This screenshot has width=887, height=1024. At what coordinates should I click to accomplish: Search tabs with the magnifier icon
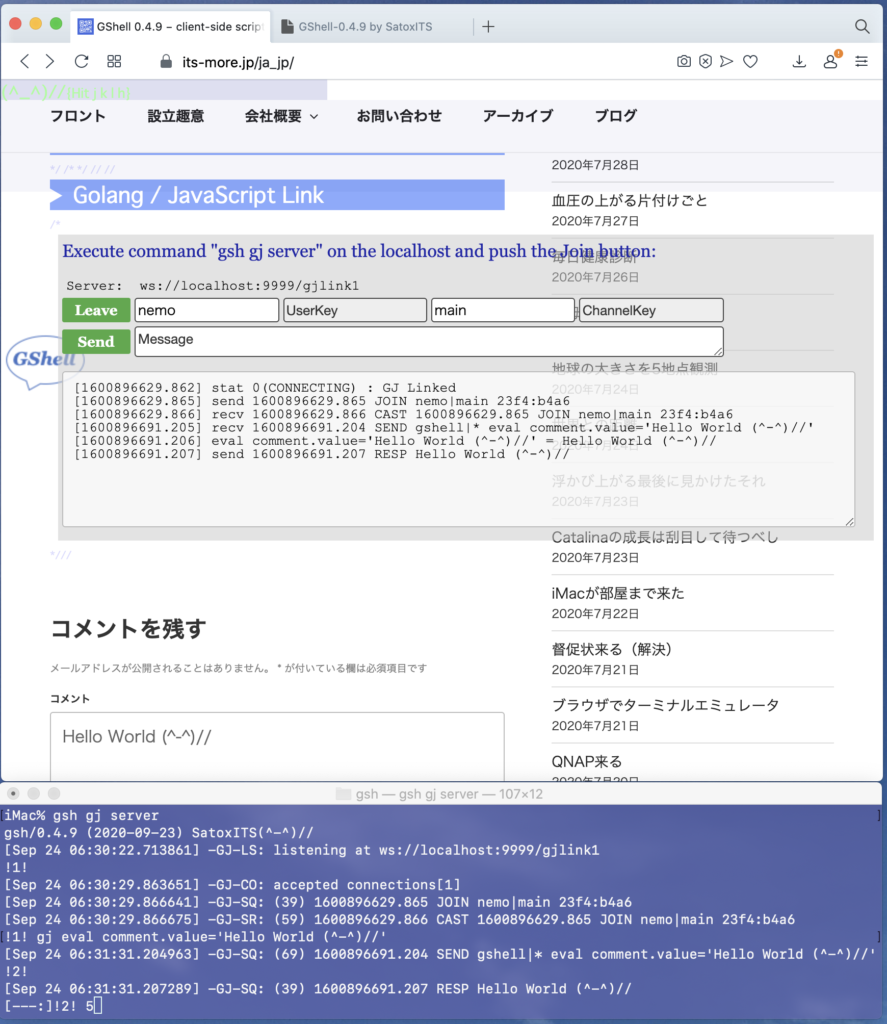click(x=862, y=26)
